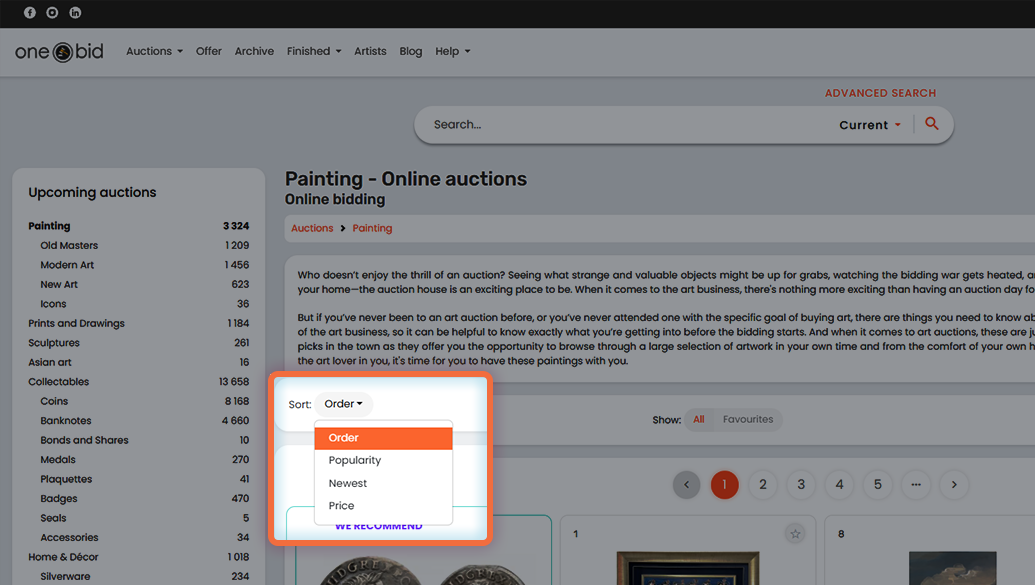Open the Current search scope dropdown
This screenshot has width=1035, height=585.
pos(869,125)
